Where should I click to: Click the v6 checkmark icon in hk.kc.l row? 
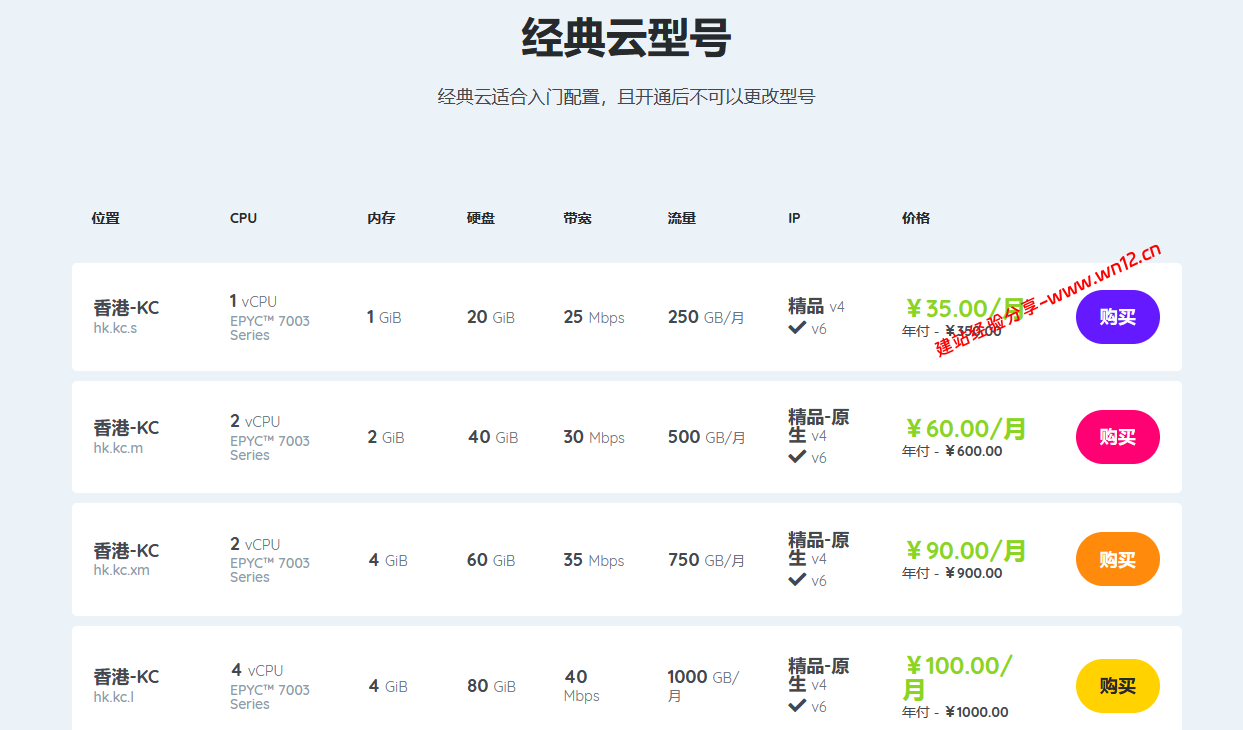[797, 705]
